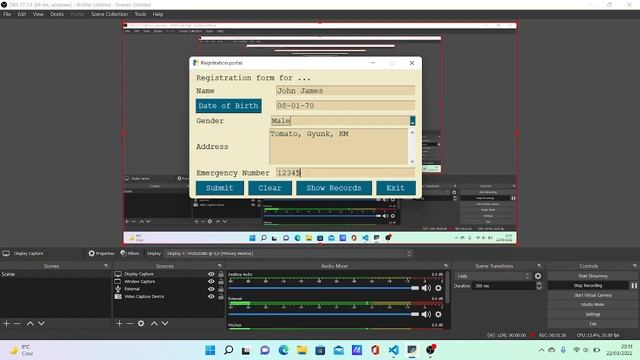Screen dimensions: 640x360
Task: Toggle visibility of the Video Capture Device source
Action: pos(211,297)
